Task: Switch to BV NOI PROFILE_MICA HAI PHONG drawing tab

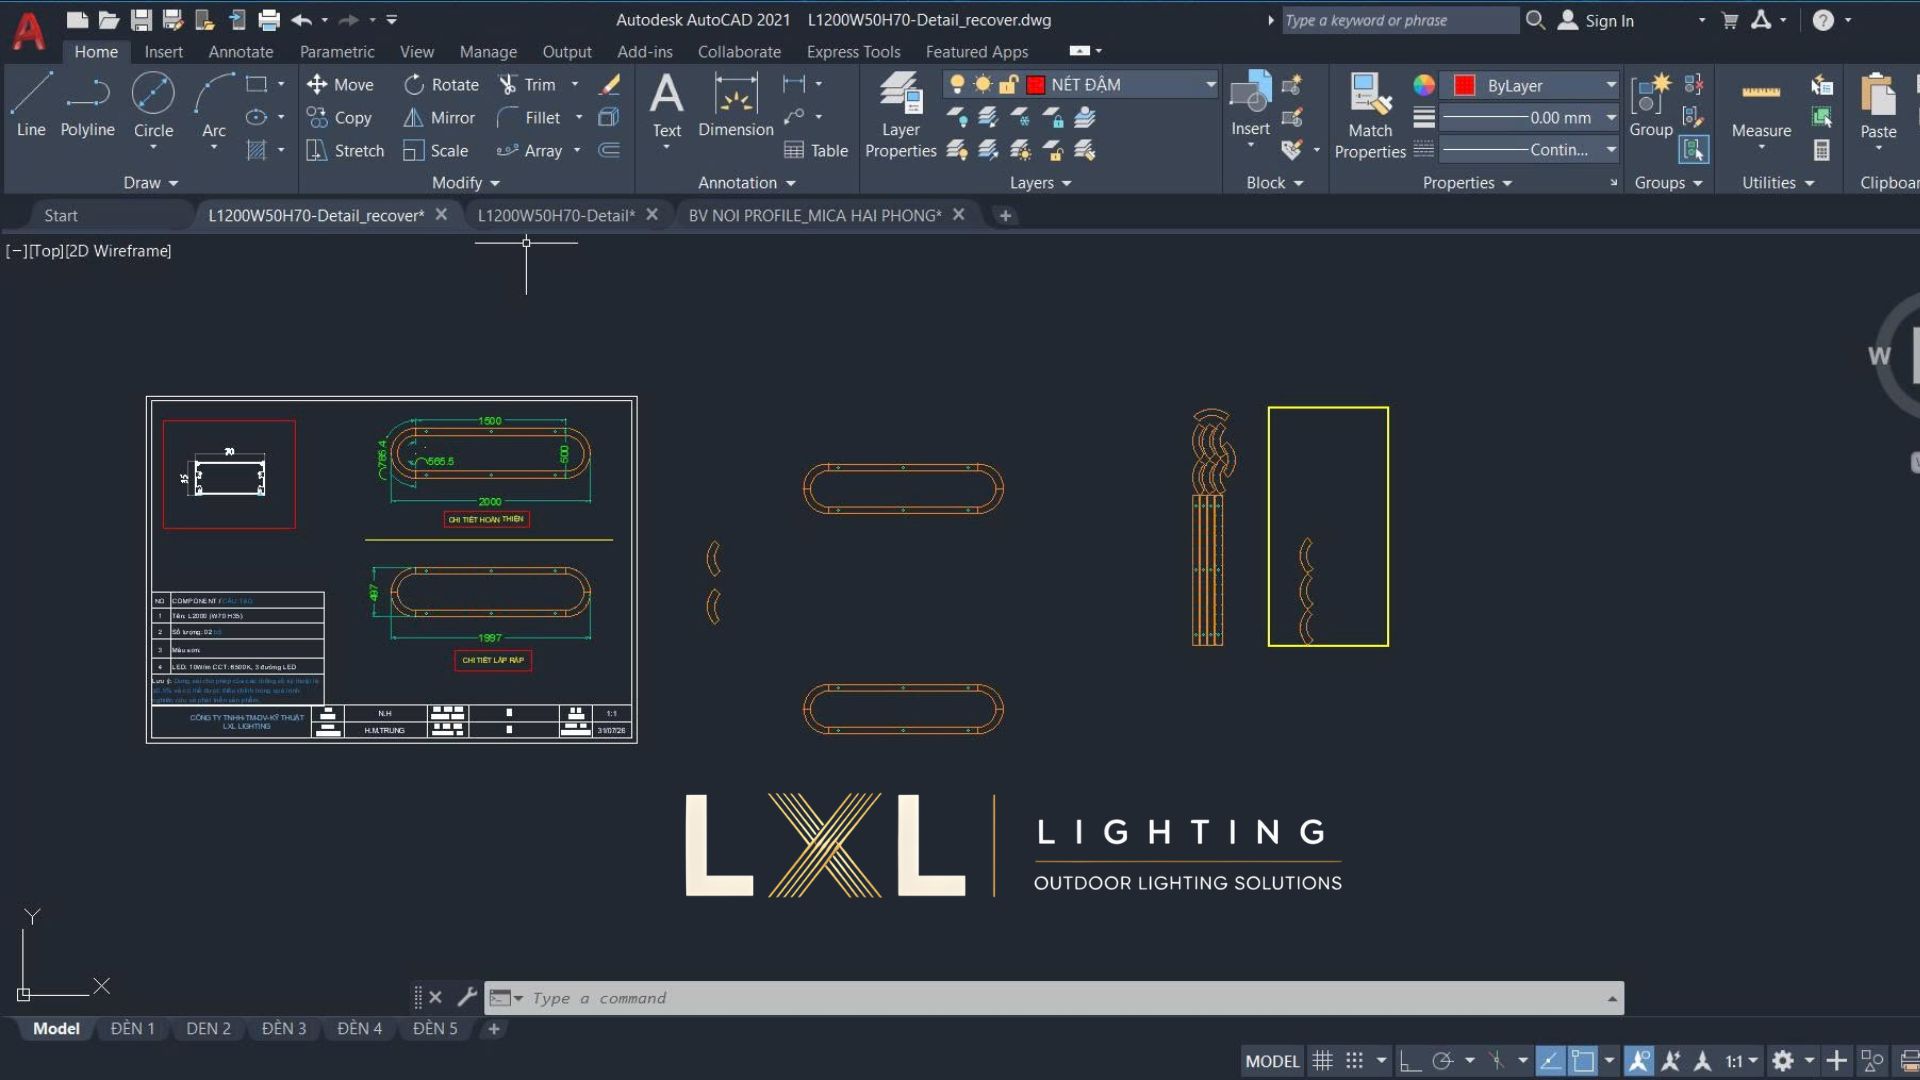Action: click(815, 215)
